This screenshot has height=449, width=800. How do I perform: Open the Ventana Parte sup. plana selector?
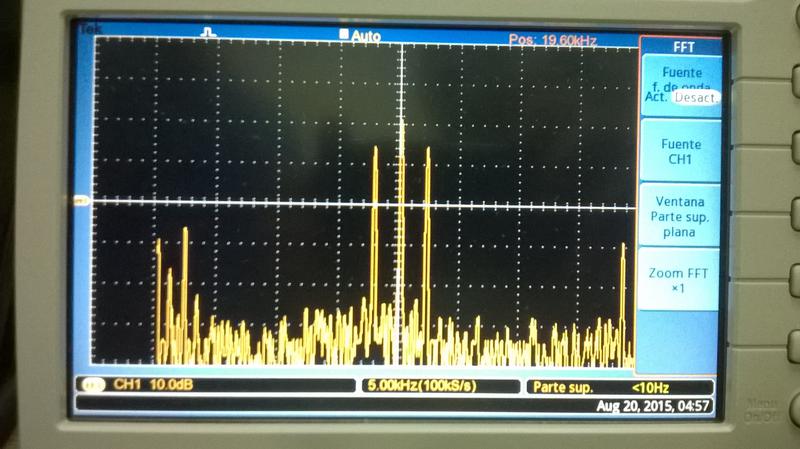[681, 216]
